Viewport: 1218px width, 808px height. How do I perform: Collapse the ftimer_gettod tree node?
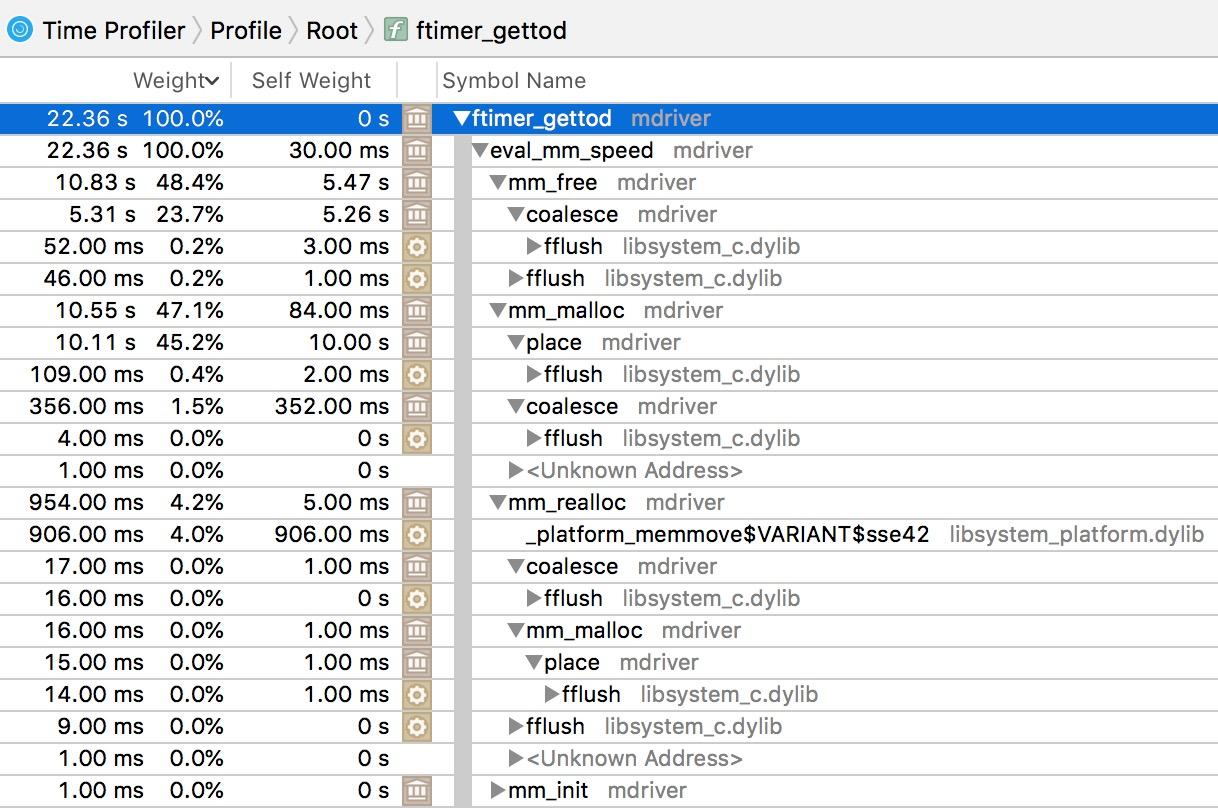point(461,119)
